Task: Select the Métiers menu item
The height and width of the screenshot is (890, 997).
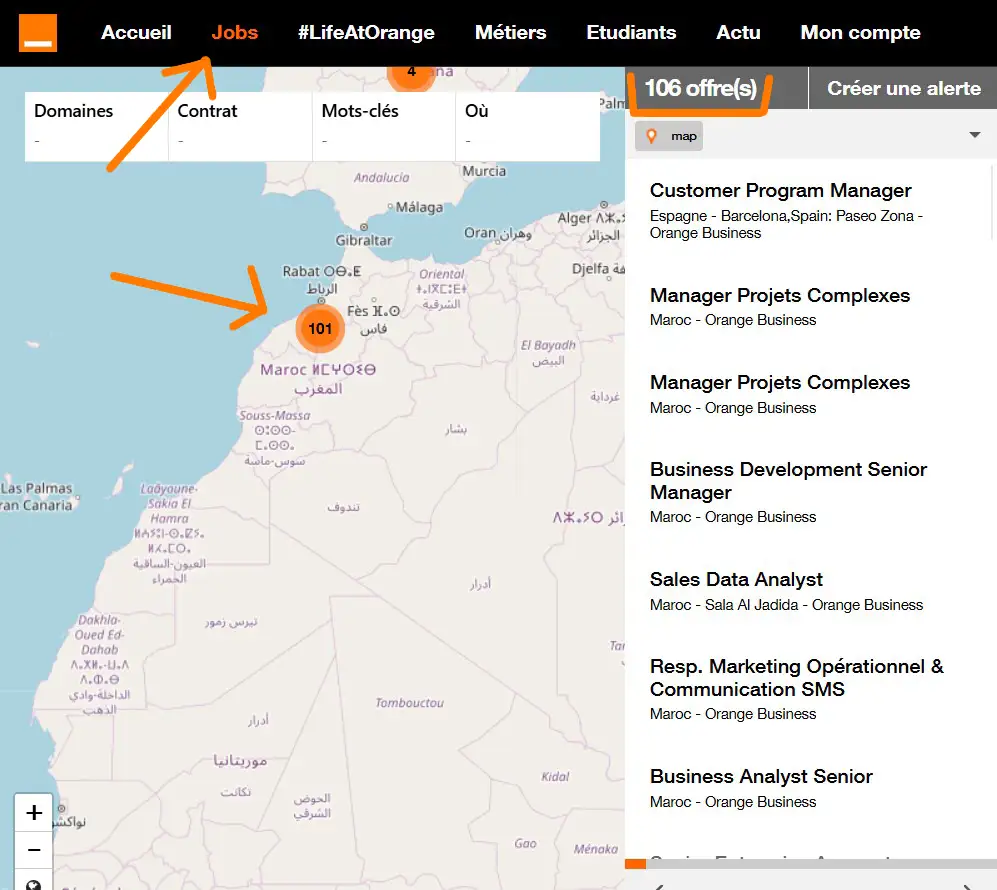Action: click(x=511, y=32)
